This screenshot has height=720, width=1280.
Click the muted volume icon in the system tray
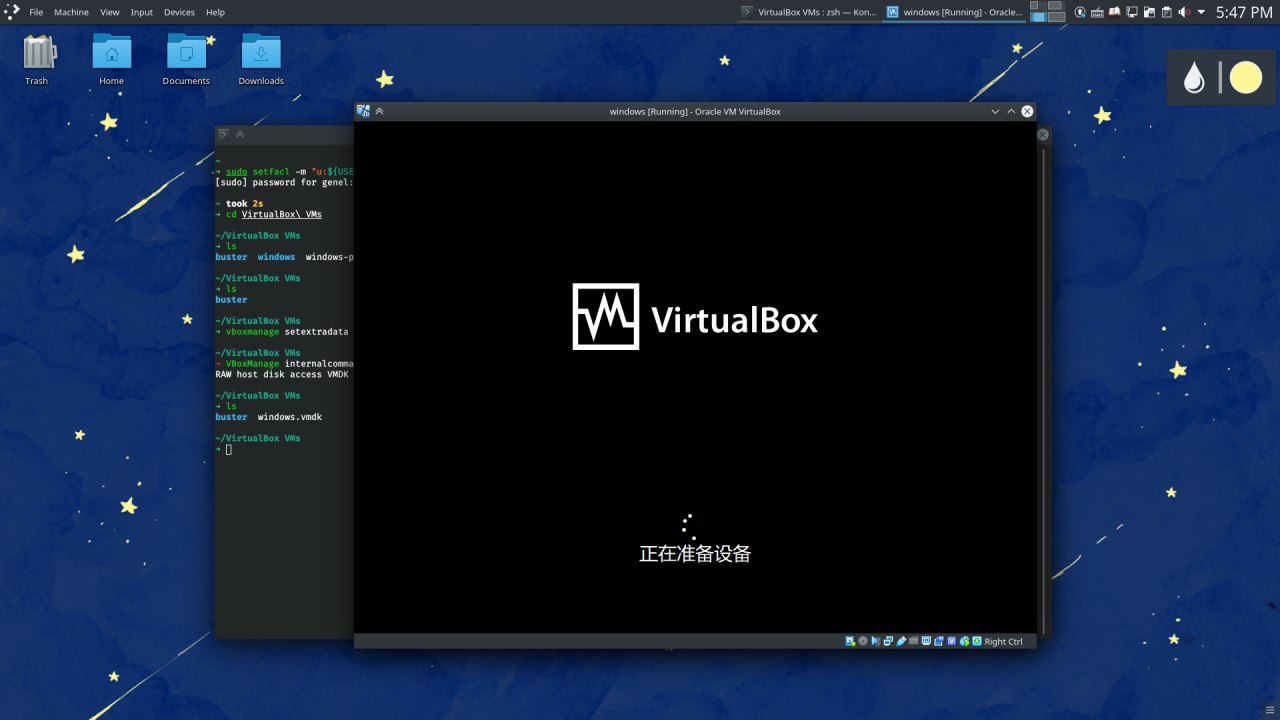tap(1183, 12)
